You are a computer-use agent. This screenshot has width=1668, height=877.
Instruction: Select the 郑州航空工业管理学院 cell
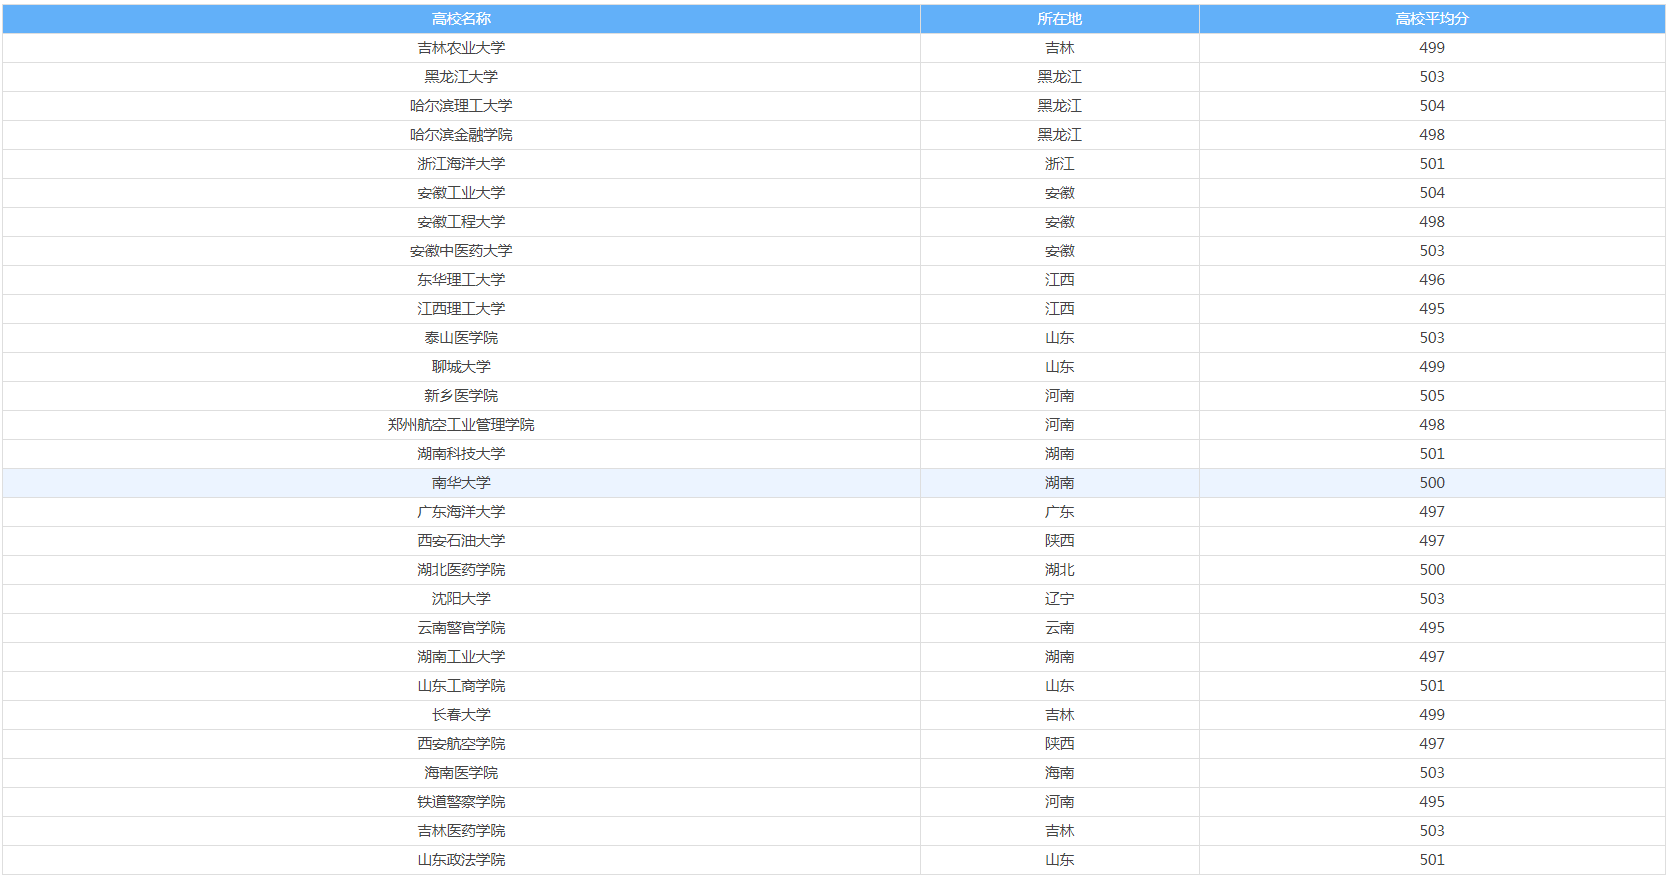pos(461,425)
